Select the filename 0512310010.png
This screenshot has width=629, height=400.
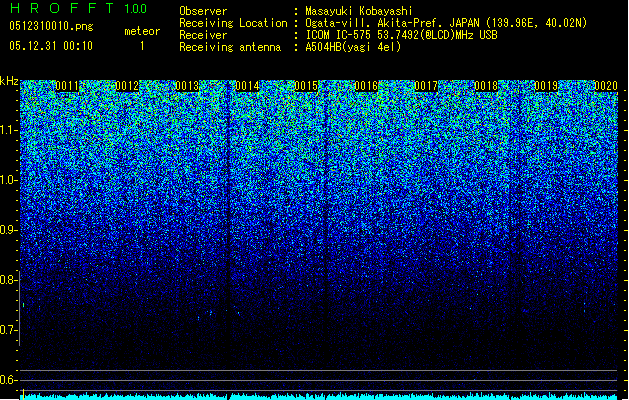pos(51,26)
